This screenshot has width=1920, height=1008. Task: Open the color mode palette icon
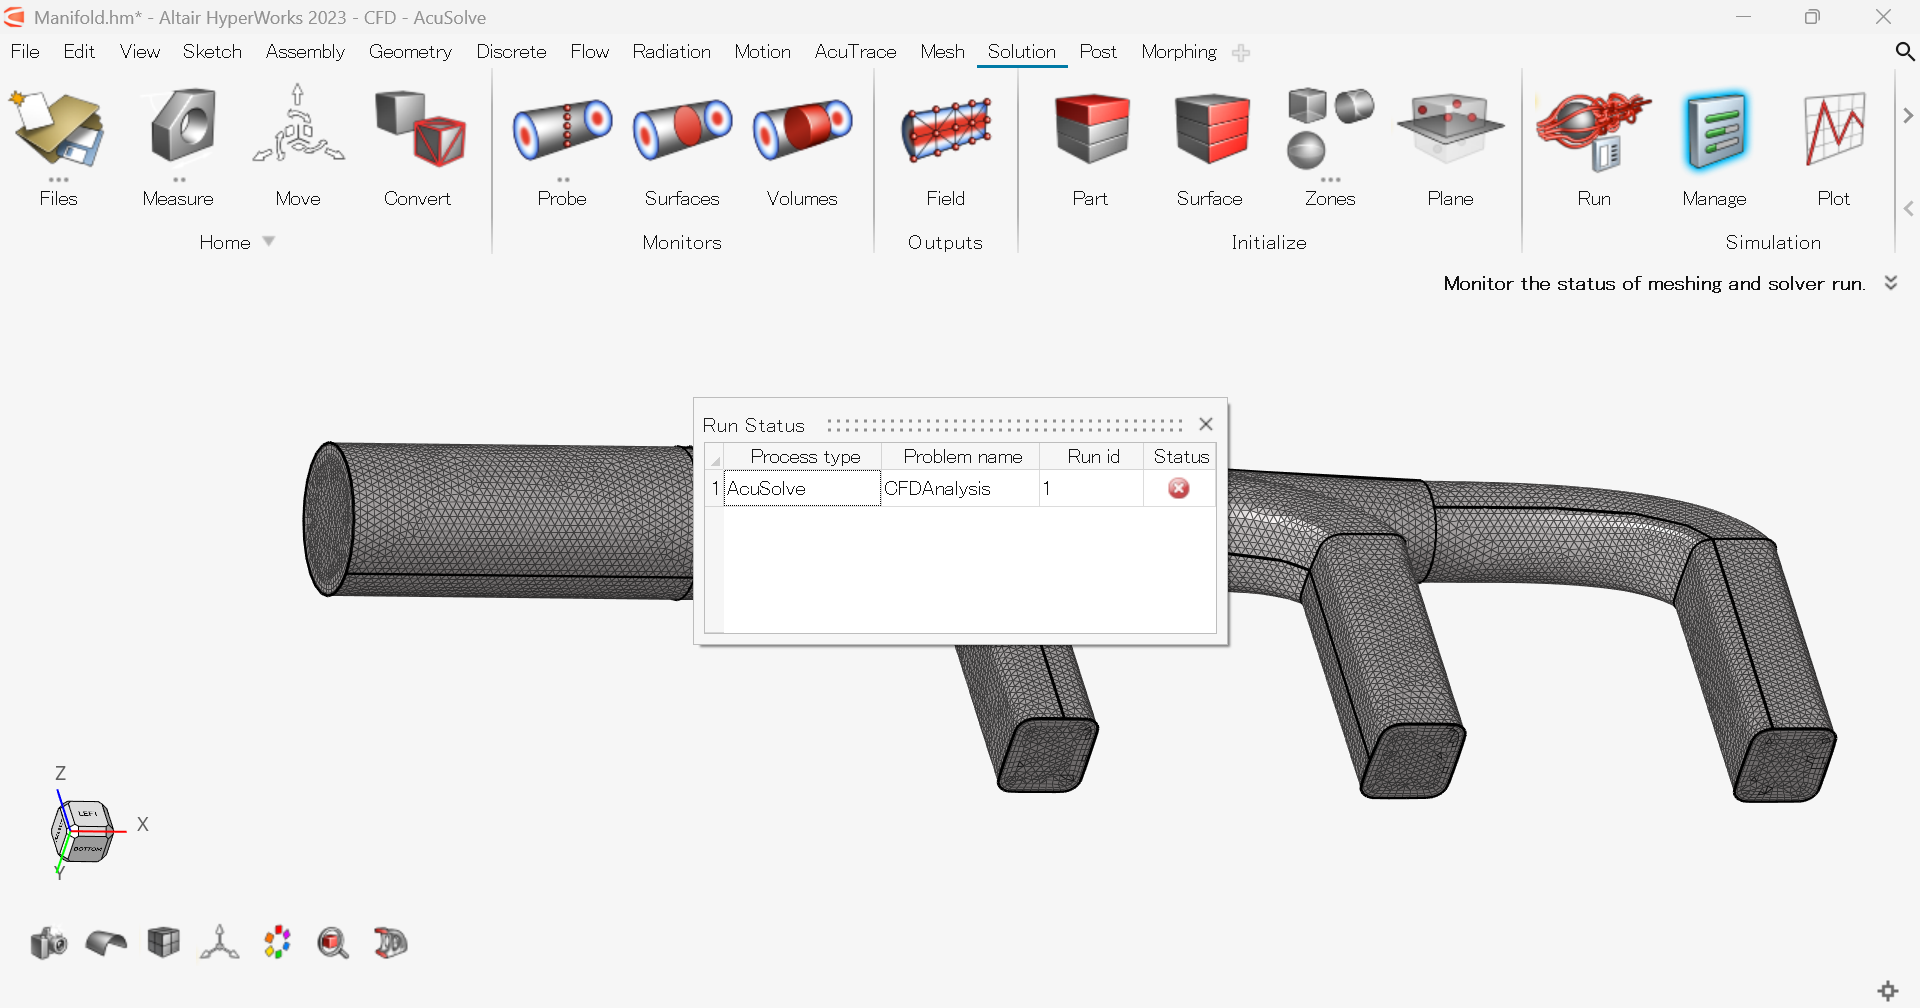(x=277, y=942)
